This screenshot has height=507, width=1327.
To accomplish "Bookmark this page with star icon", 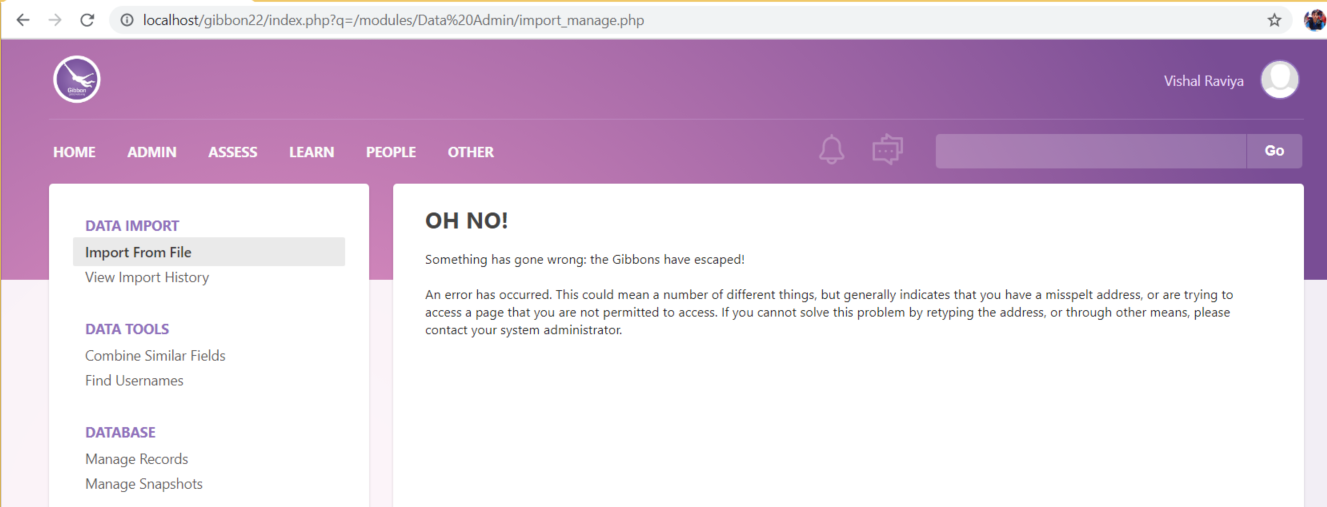I will pos(1274,20).
